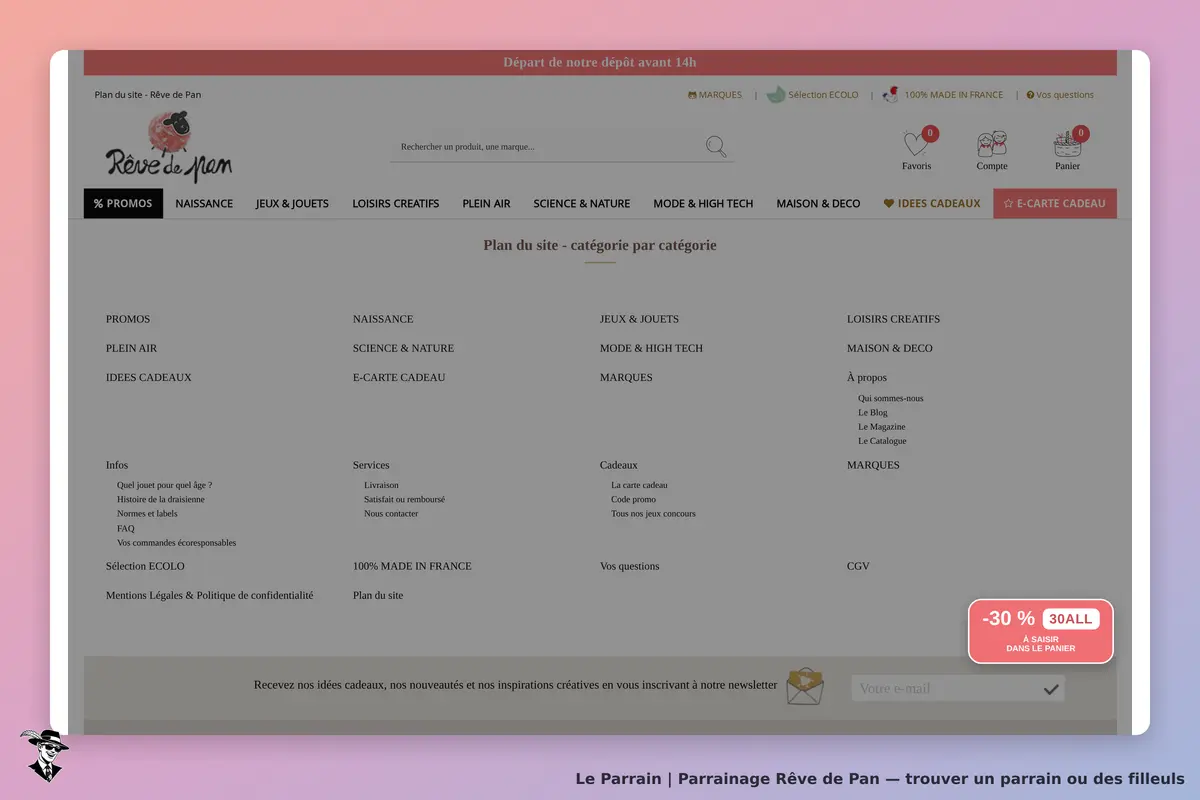The image size is (1200, 800).
Task: Open the % PROMOS menu tab
Action: [123, 203]
